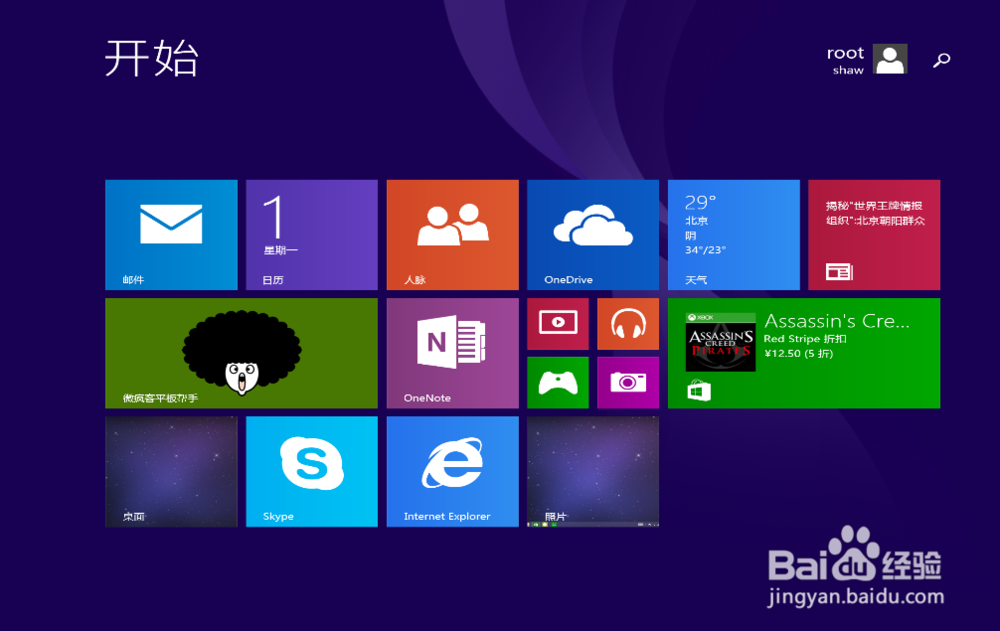Viewport: 1000px width, 631px height.
Task: Launch Internet Explorer
Action: click(x=452, y=470)
